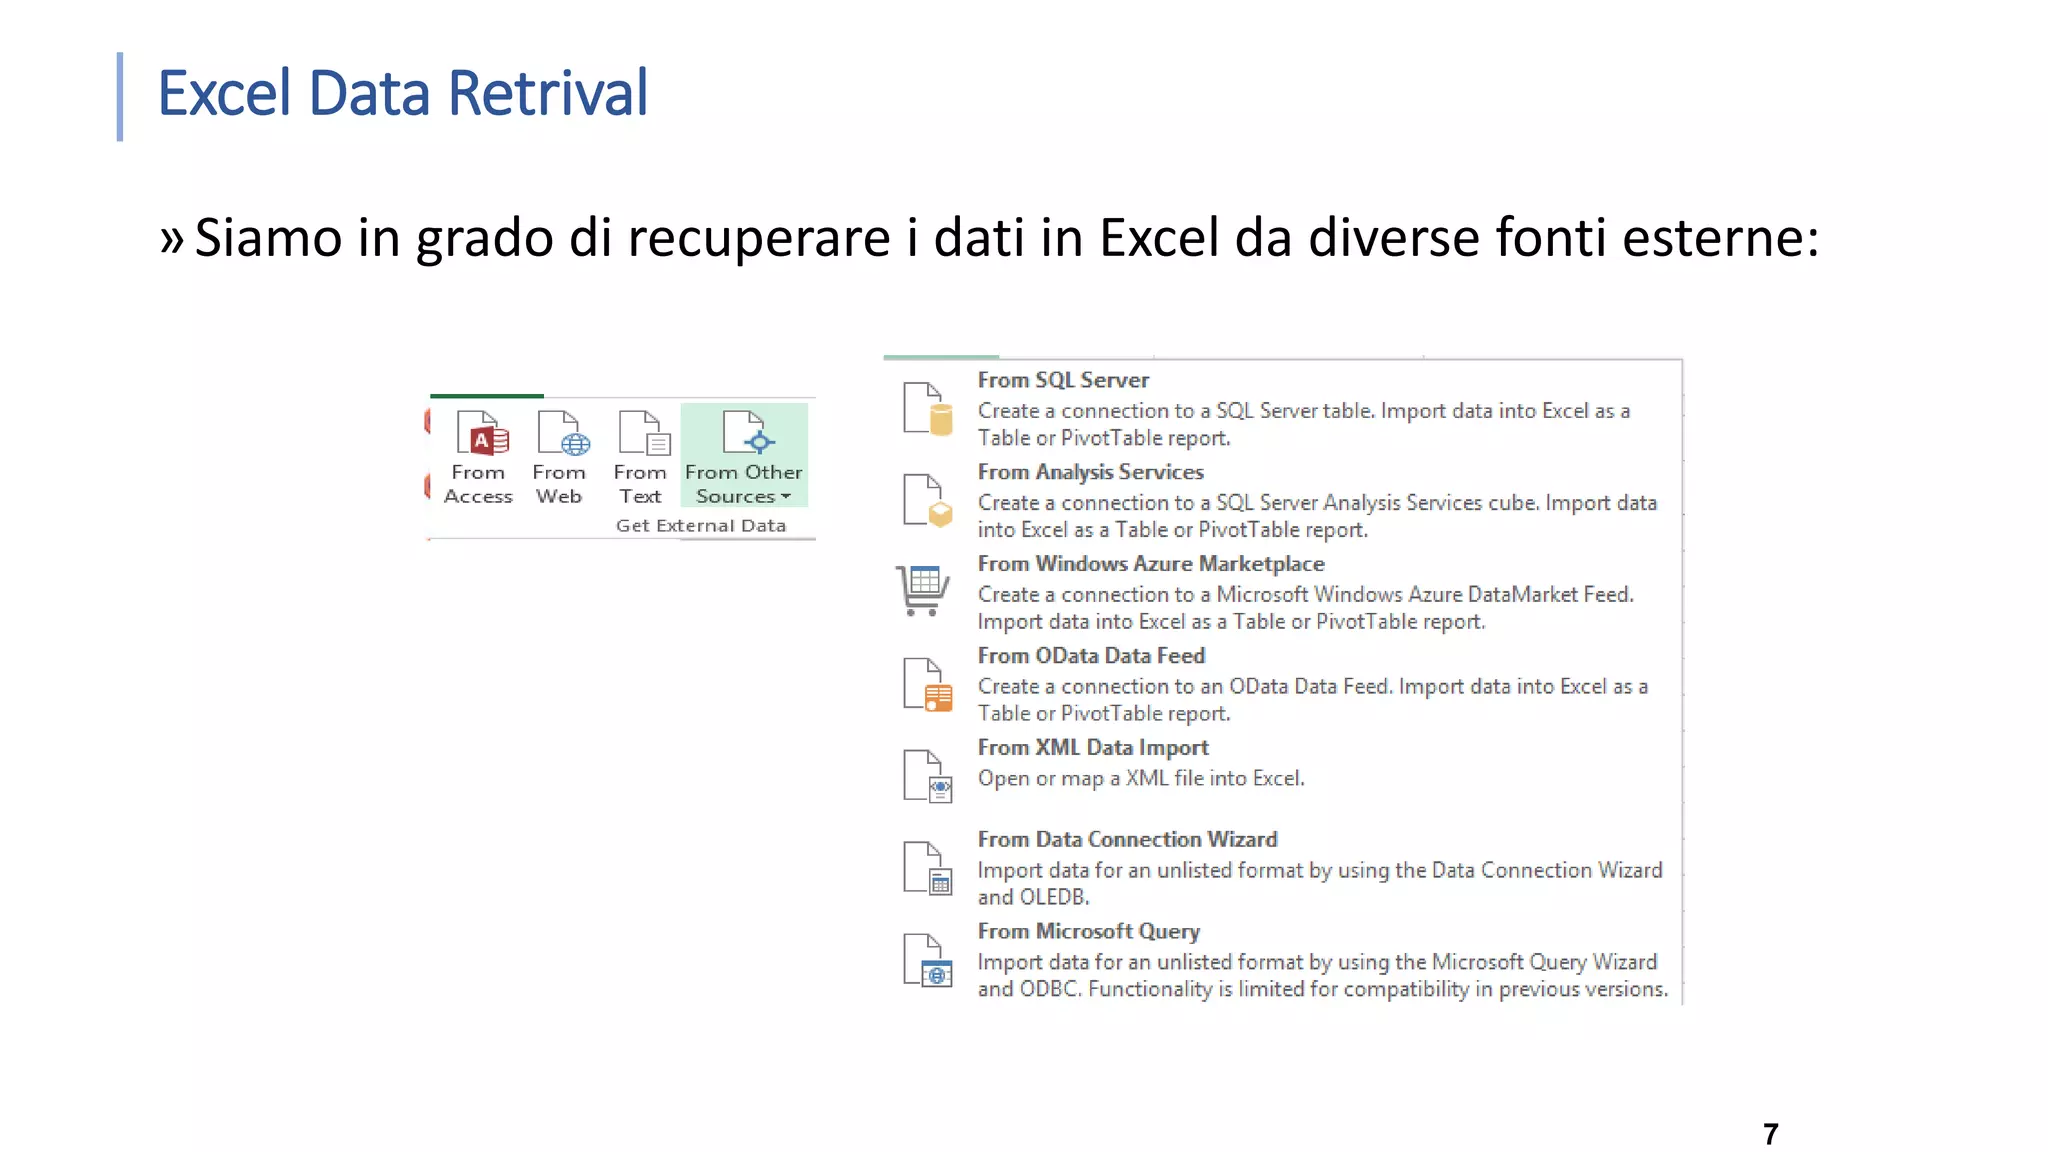This screenshot has width=2048, height=1152.
Task: Select From Microsoft Query entry
Action: [x=1282, y=960]
